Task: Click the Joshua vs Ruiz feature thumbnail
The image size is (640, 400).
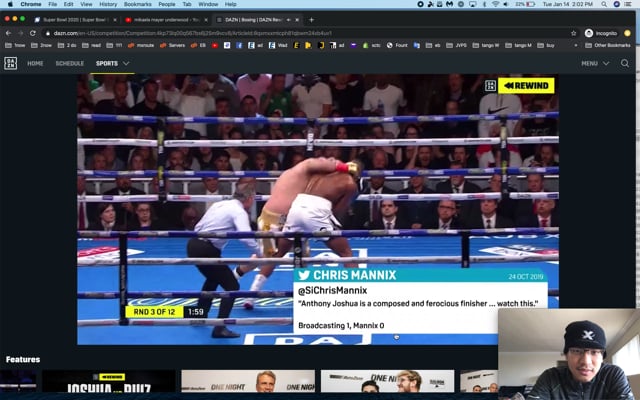Action: click(x=108, y=384)
